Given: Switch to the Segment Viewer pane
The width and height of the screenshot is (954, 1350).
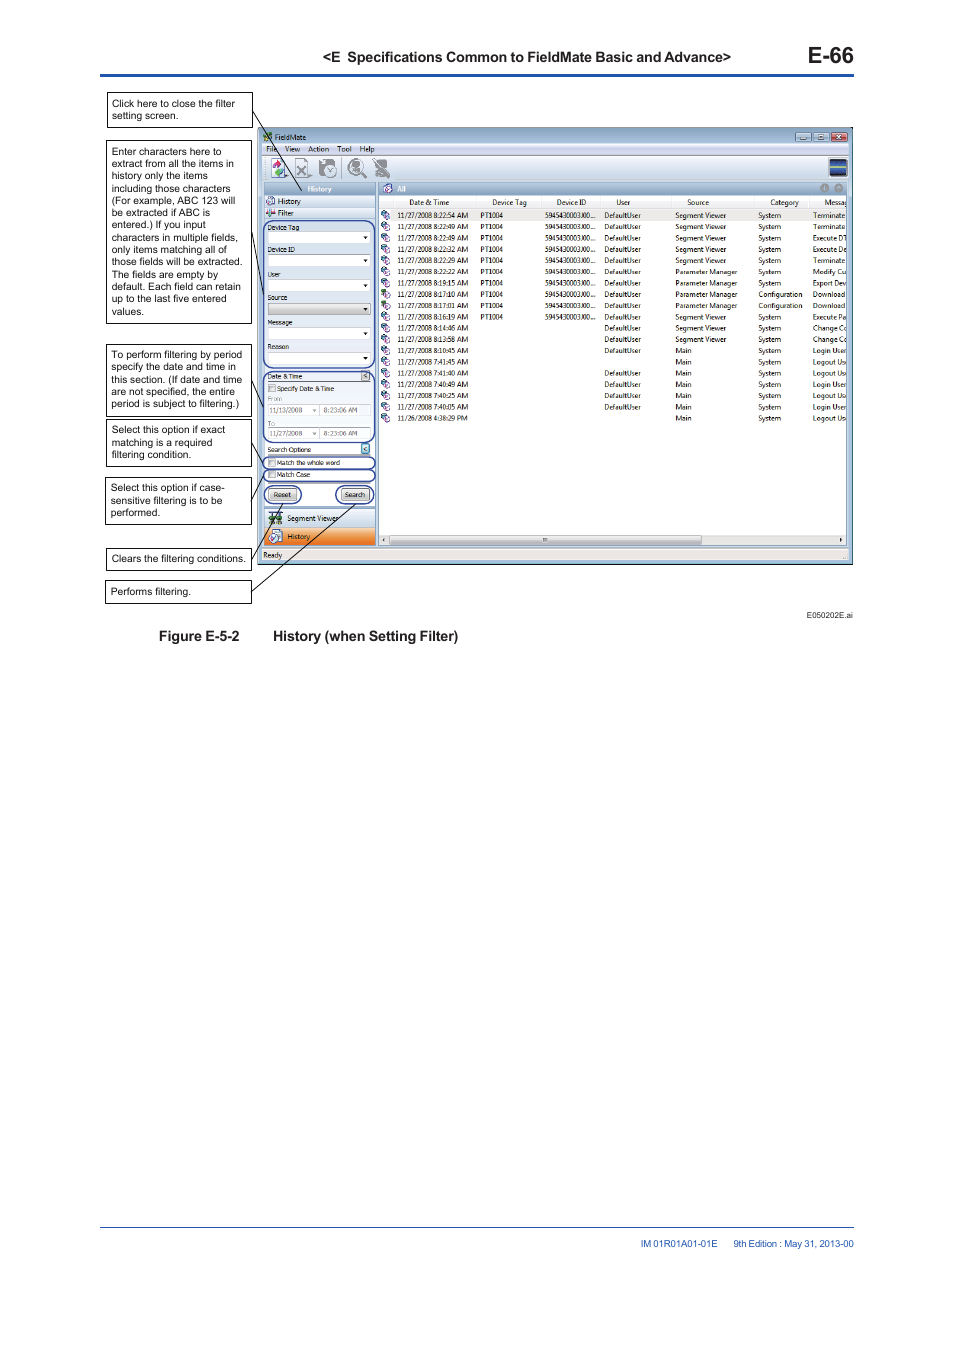Looking at the screenshot, I should coord(319,518).
